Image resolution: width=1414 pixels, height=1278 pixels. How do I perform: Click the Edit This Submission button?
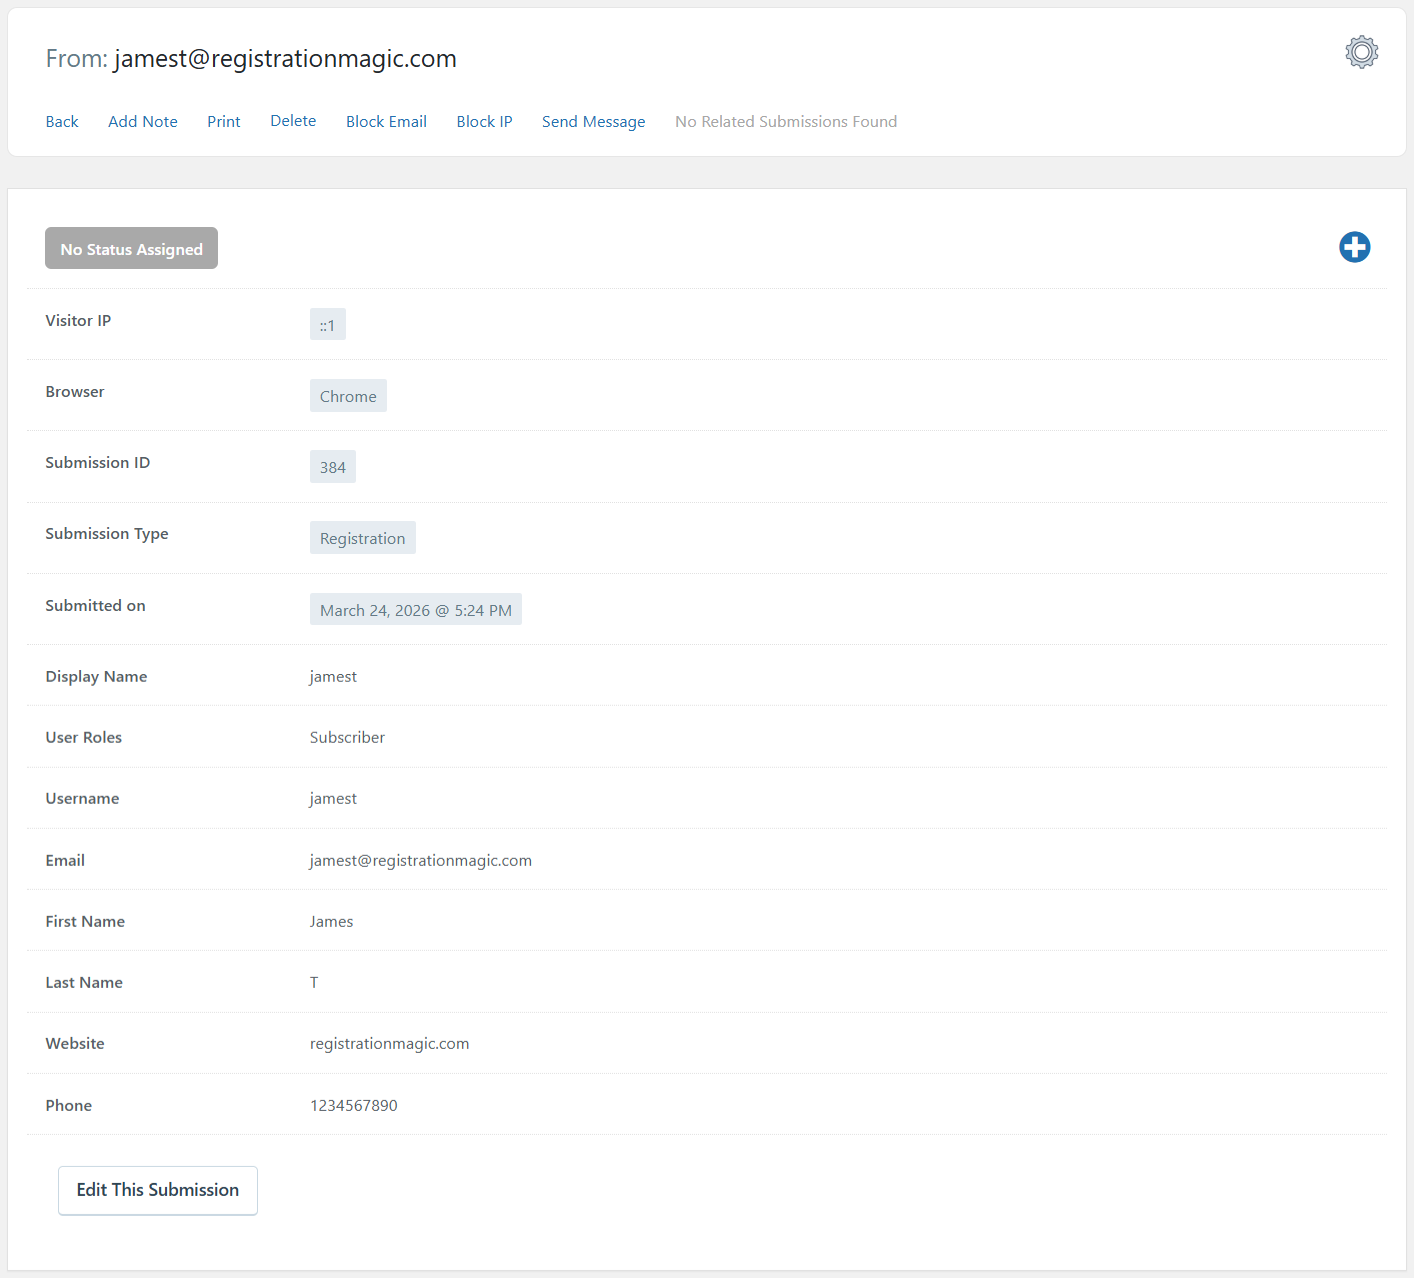click(158, 1190)
